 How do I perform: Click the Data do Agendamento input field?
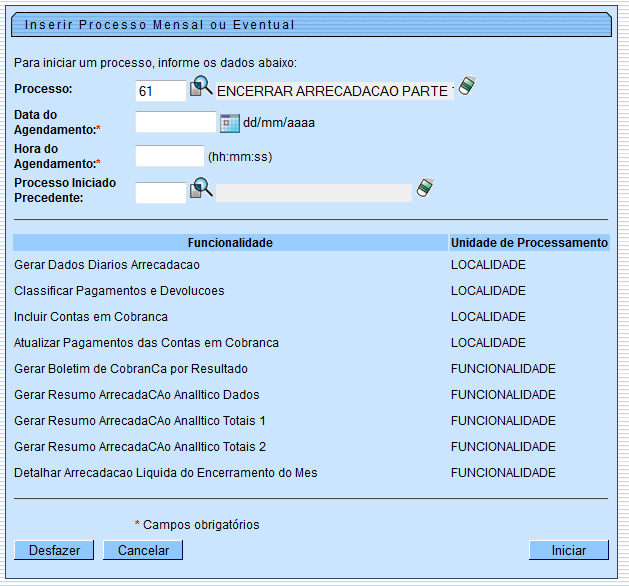175,123
